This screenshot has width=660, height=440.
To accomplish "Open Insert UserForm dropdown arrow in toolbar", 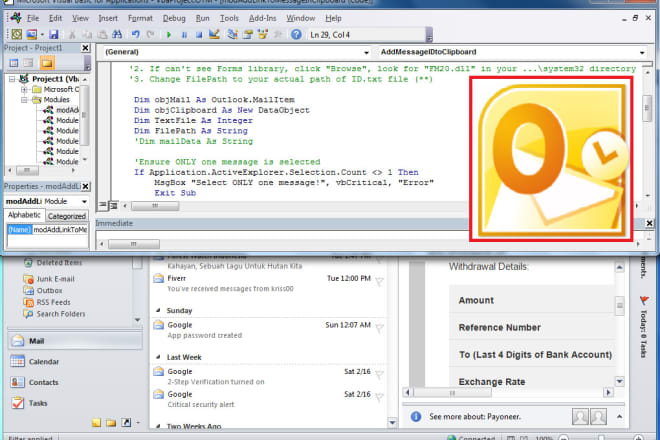I will 42,35.
